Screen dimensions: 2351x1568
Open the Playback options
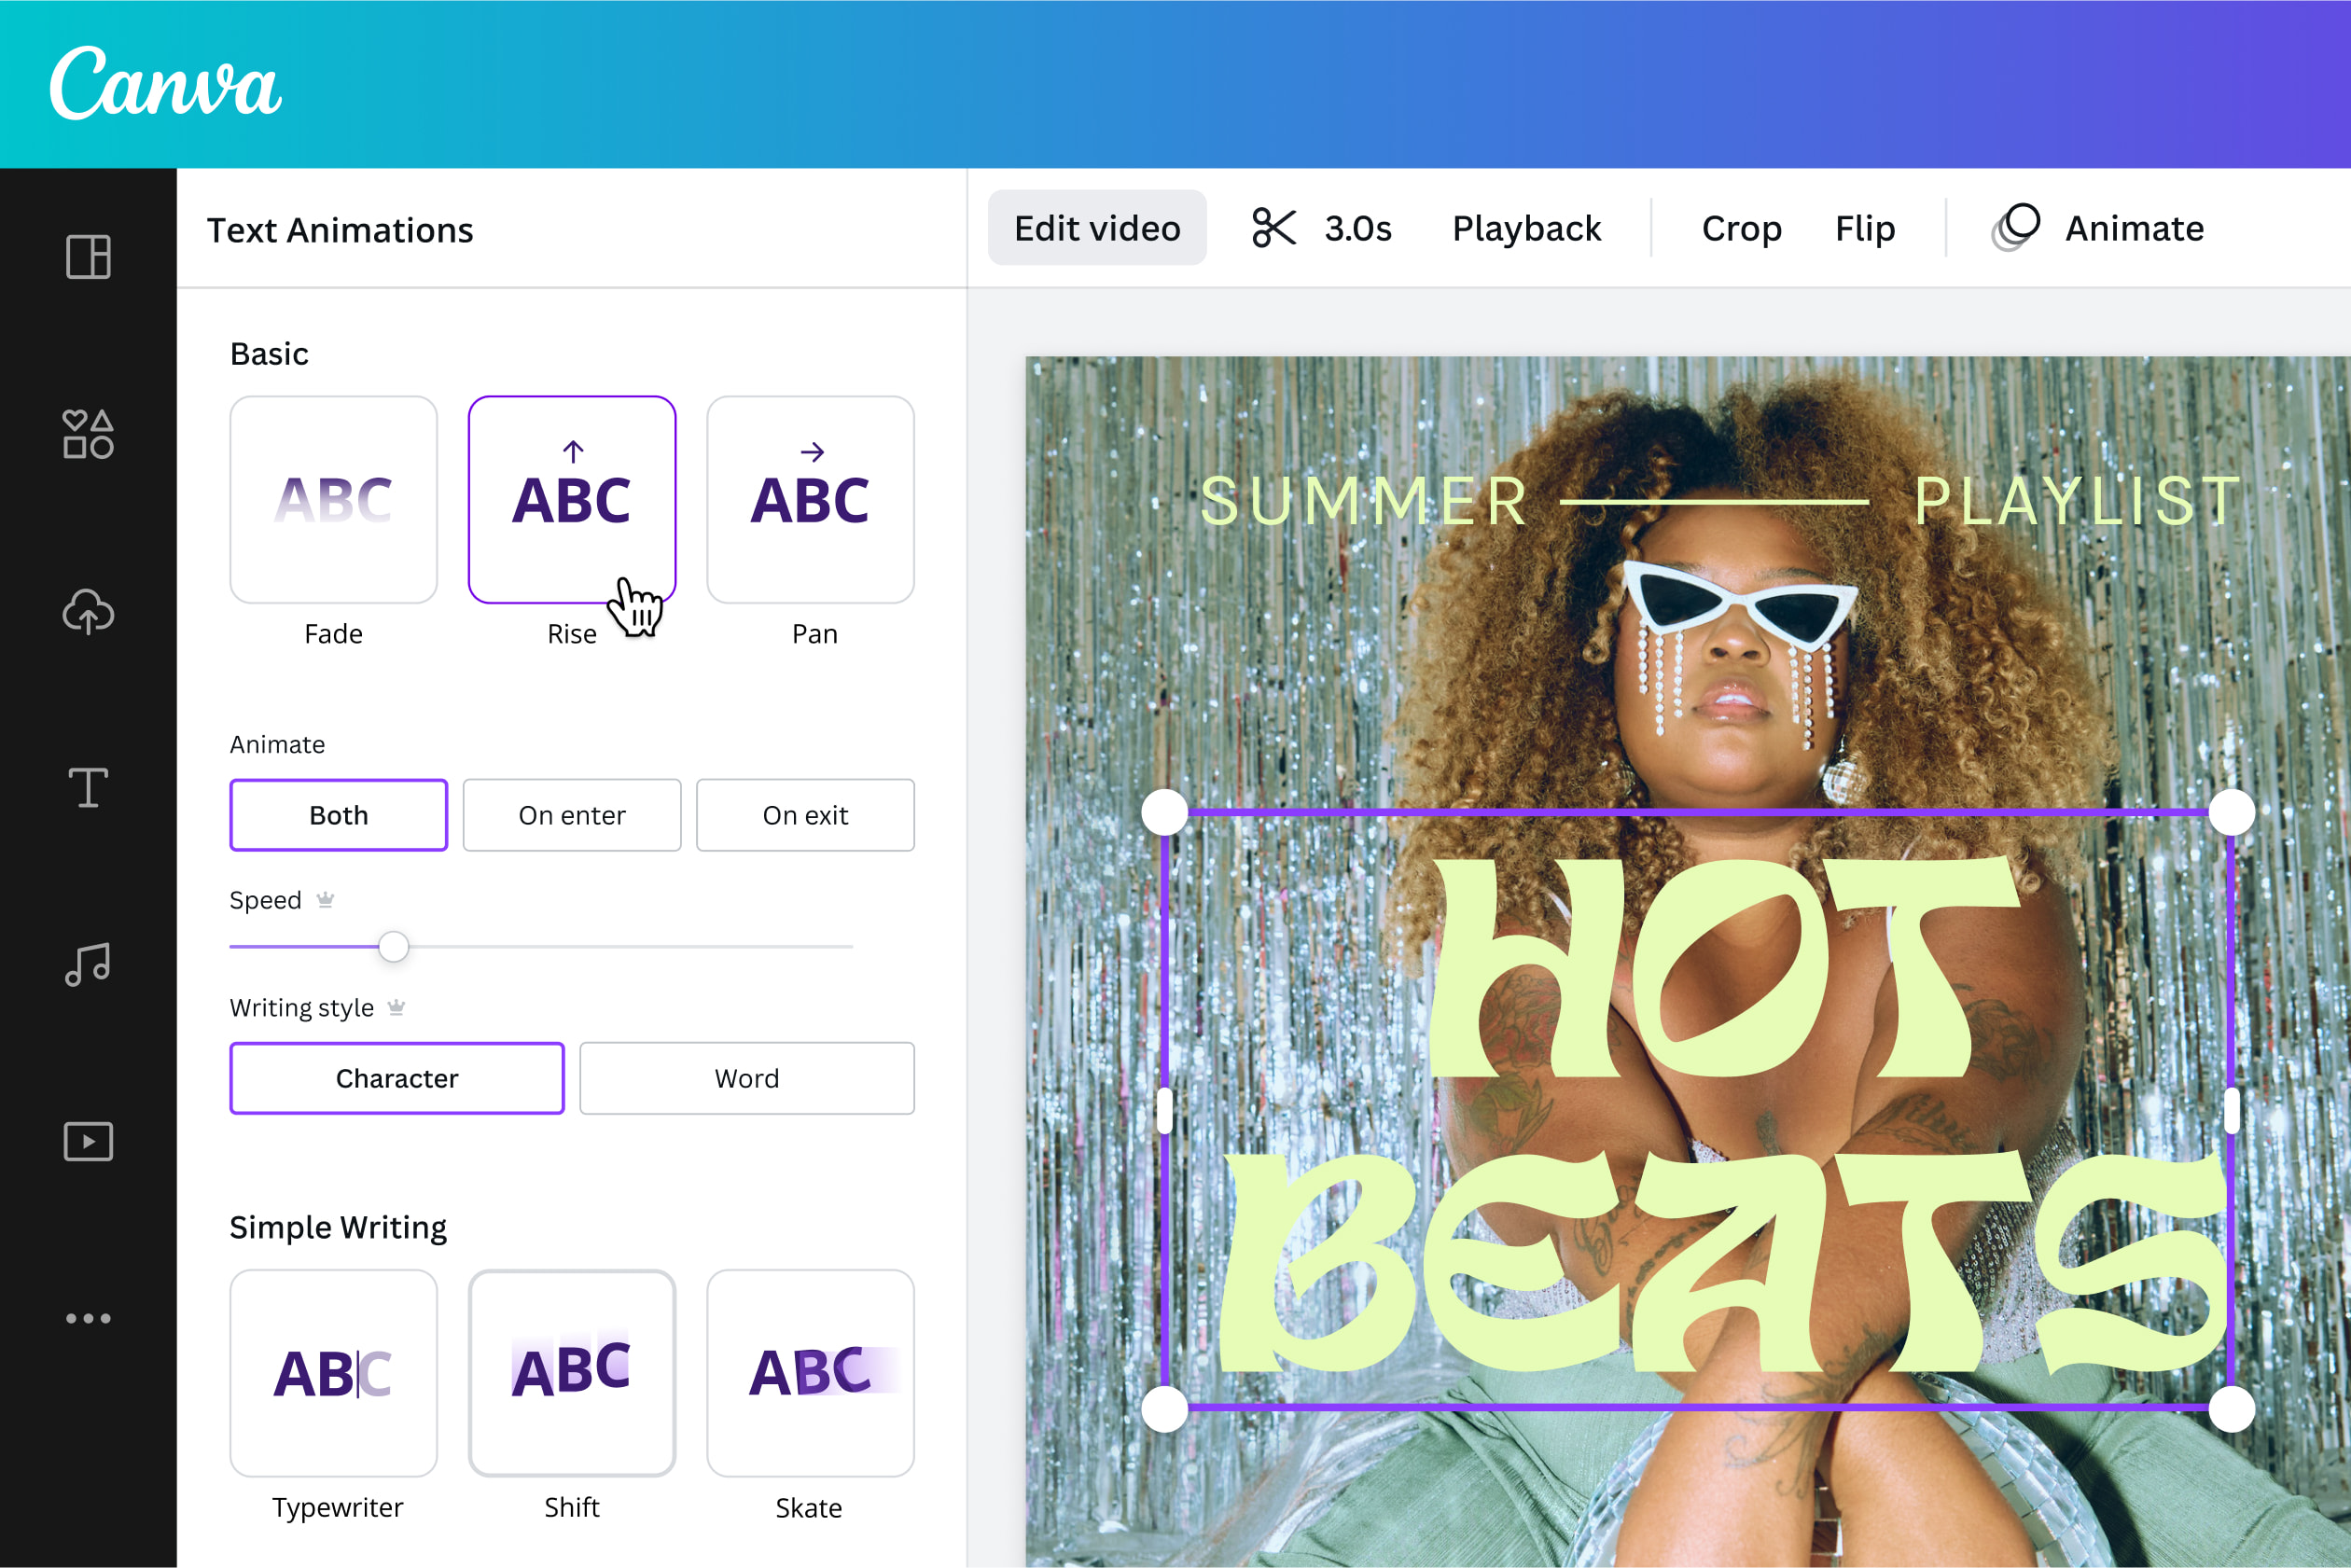1525,227
